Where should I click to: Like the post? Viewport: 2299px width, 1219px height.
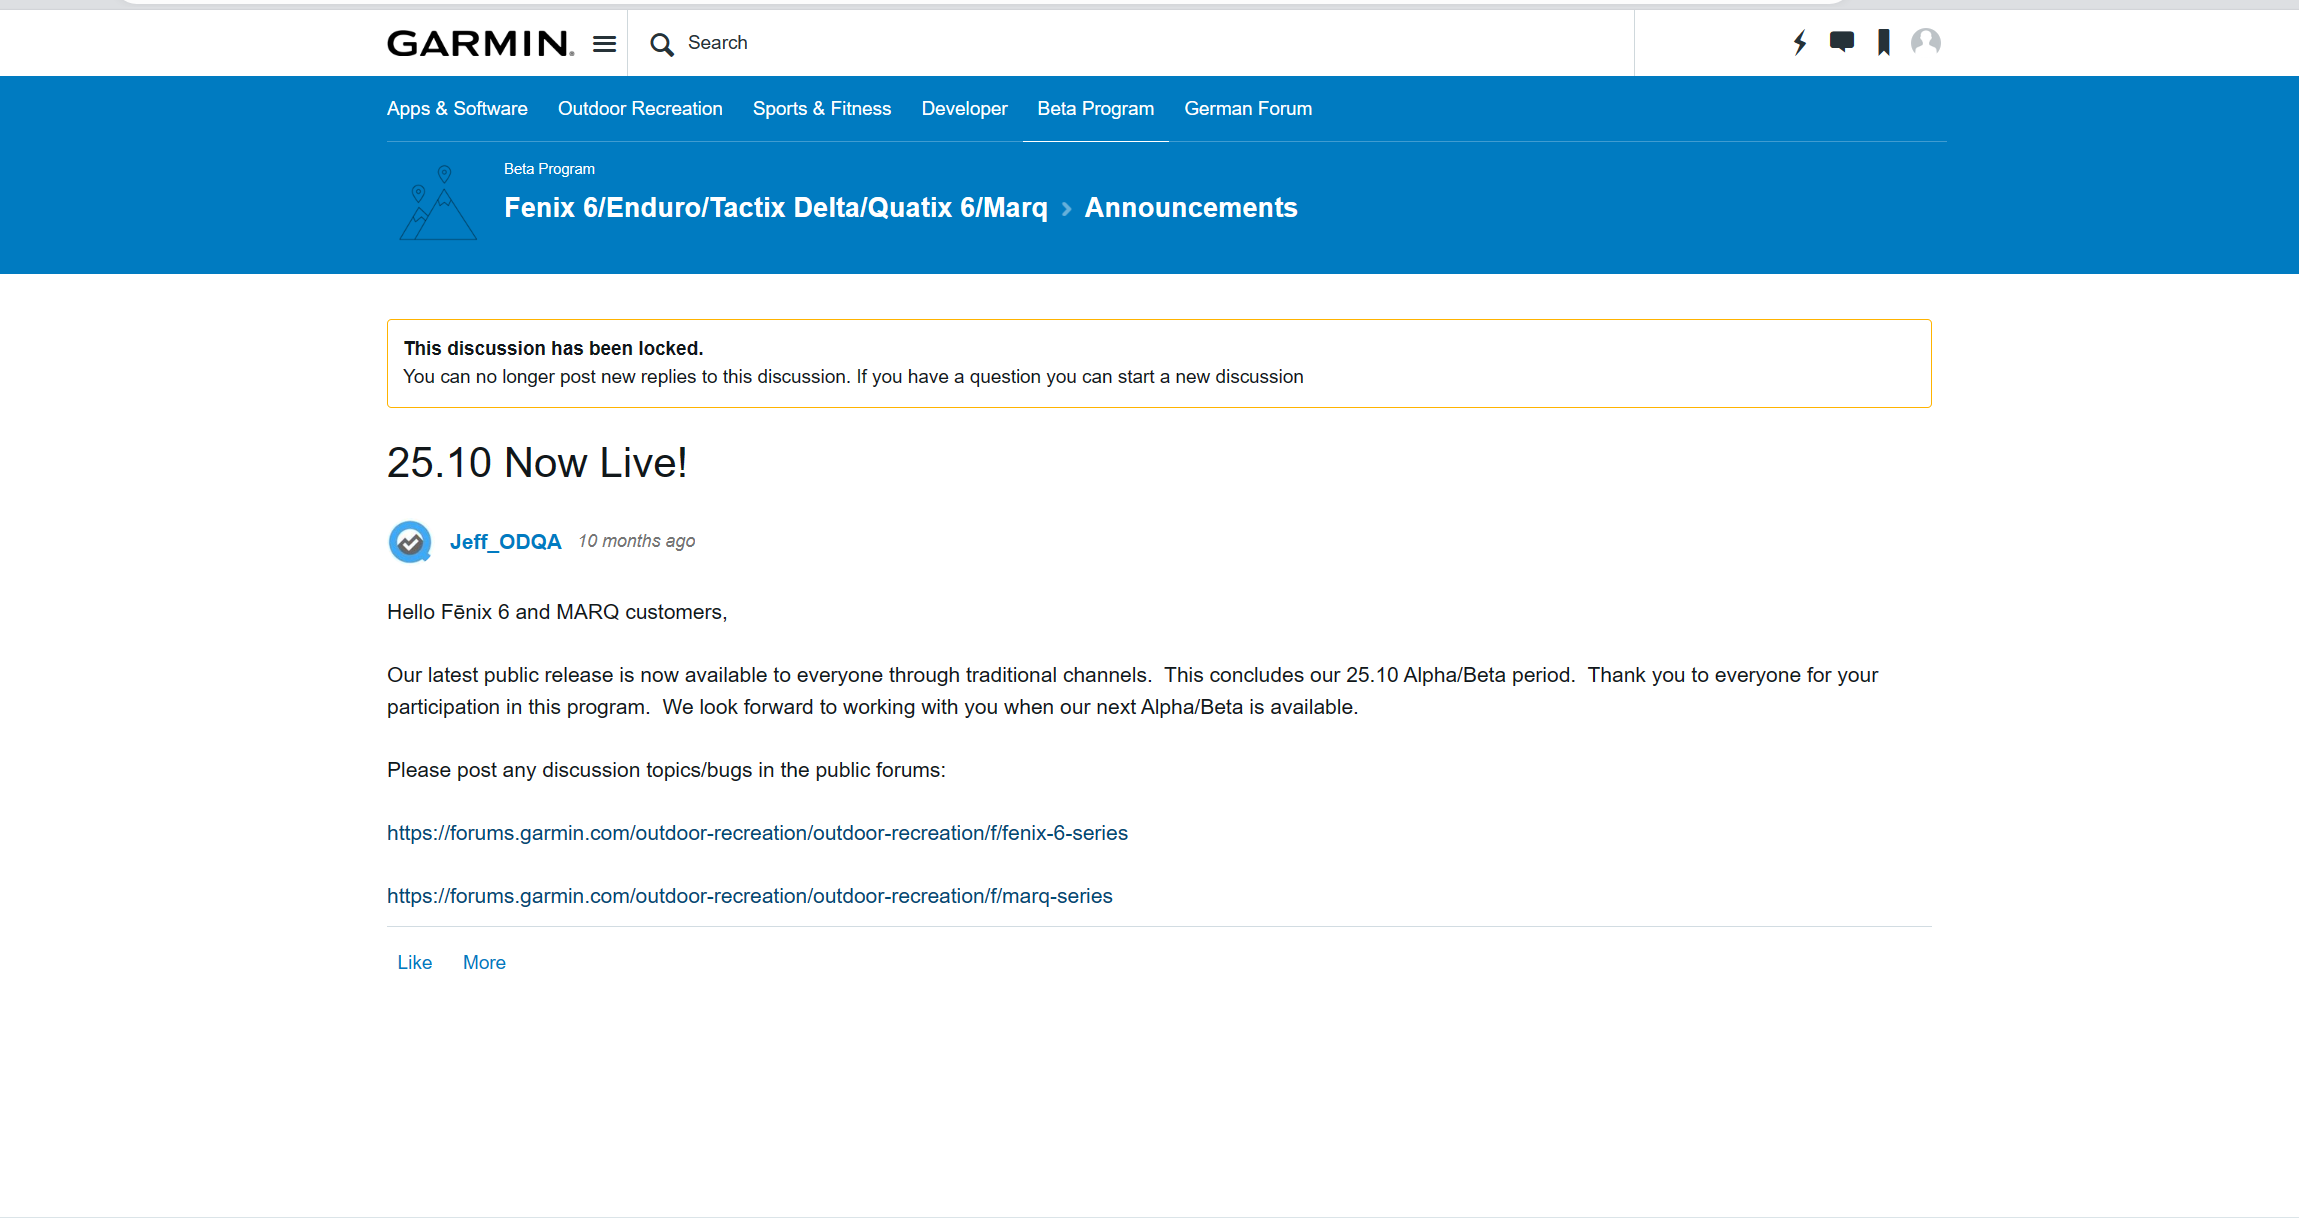click(415, 962)
